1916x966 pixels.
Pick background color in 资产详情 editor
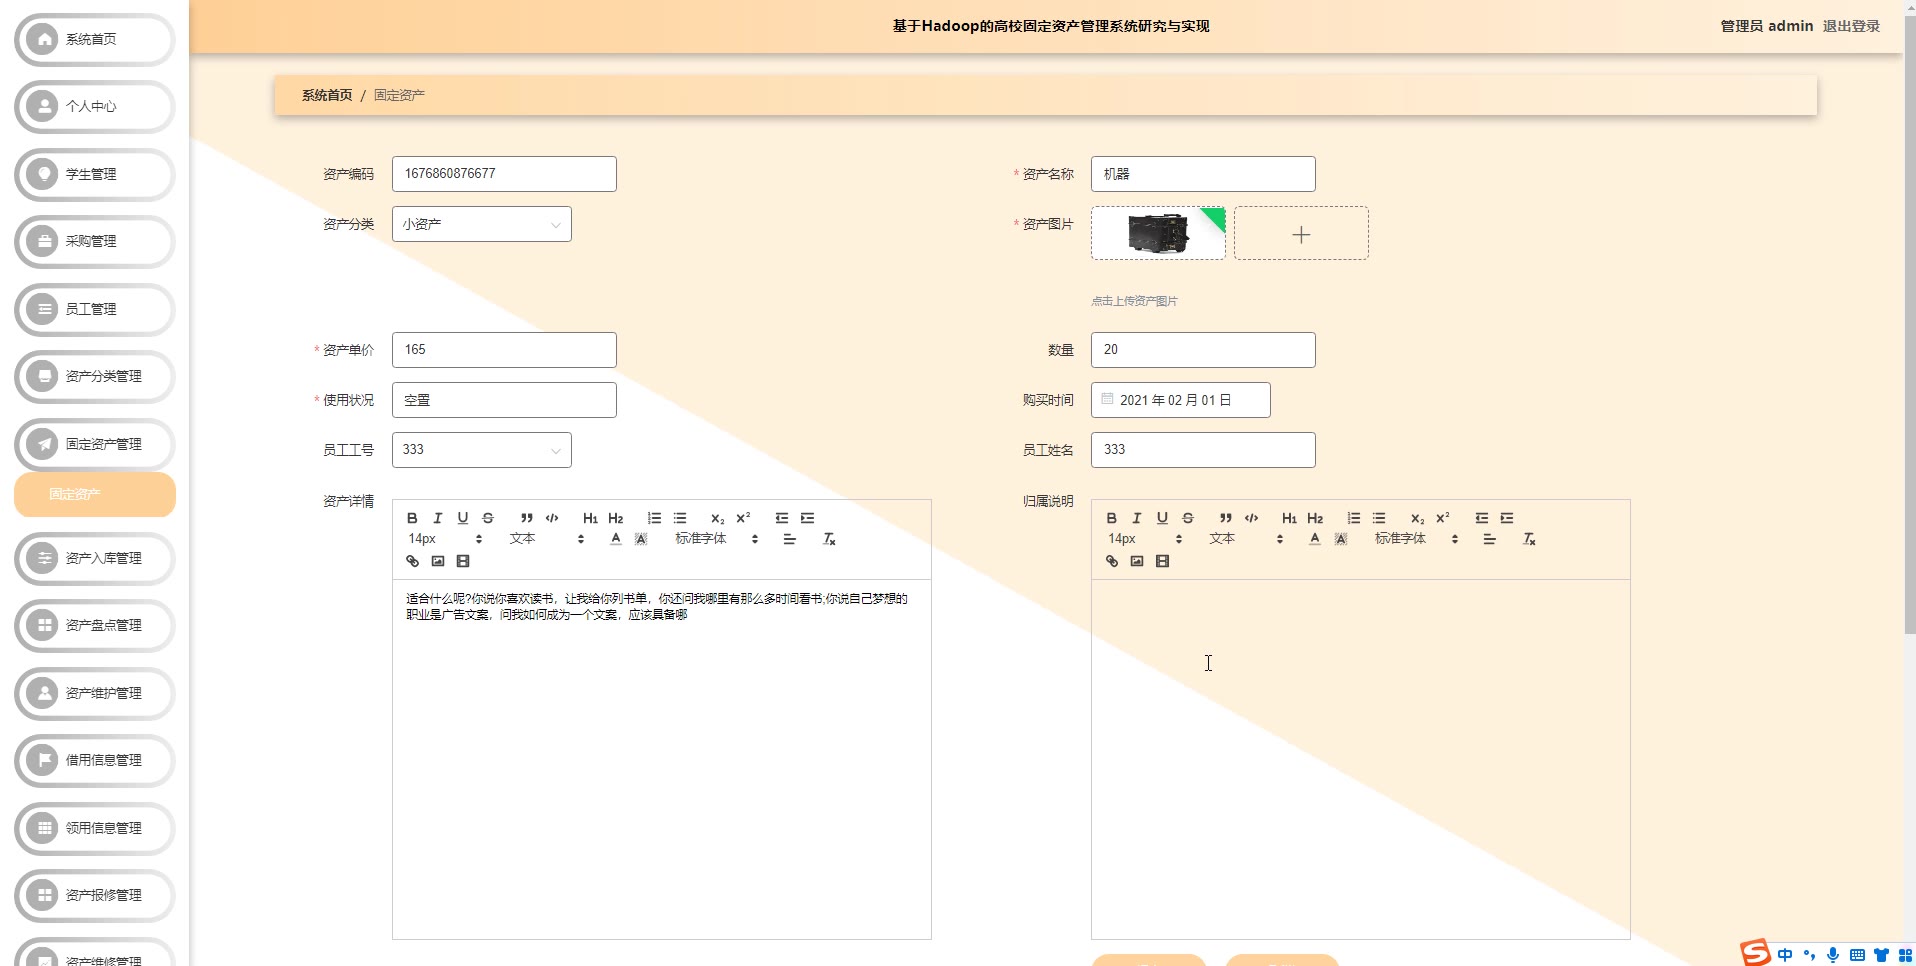click(641, 539)
